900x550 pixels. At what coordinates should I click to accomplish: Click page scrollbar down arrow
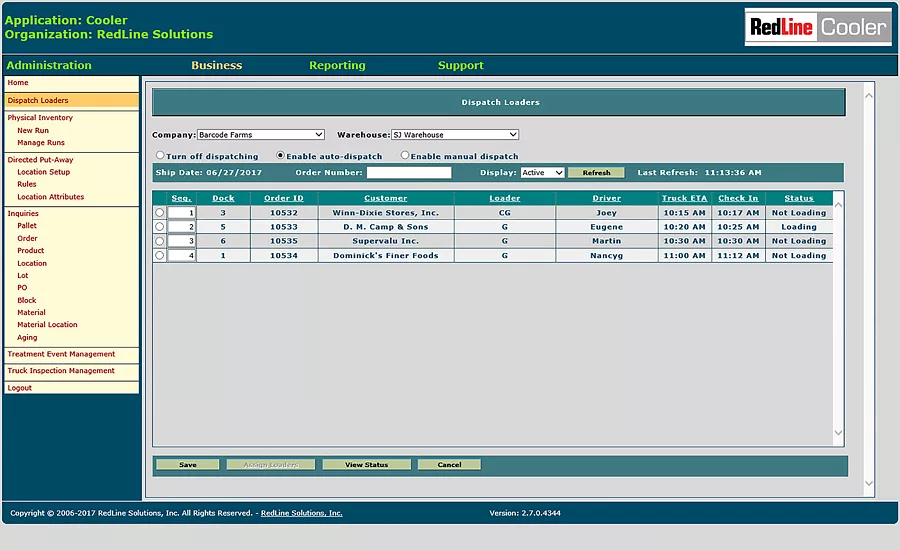(x=869, y=483)
